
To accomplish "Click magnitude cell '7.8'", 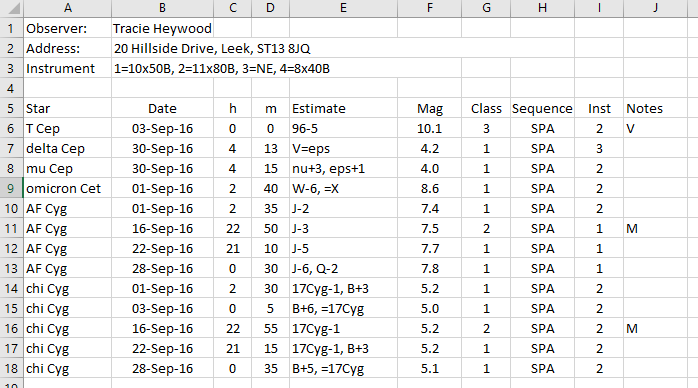I will (430, 268).
